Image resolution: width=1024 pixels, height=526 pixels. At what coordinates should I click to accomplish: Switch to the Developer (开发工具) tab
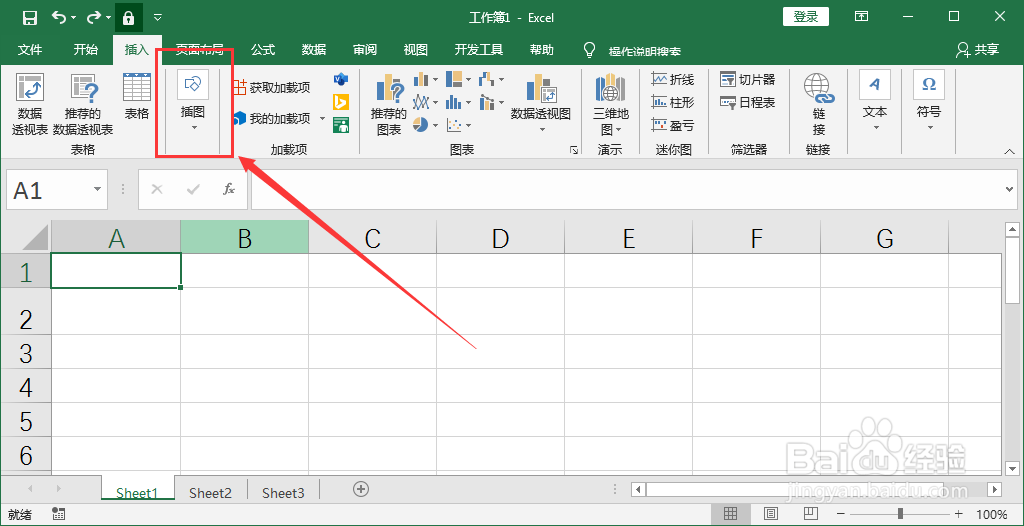click(479, 50)
